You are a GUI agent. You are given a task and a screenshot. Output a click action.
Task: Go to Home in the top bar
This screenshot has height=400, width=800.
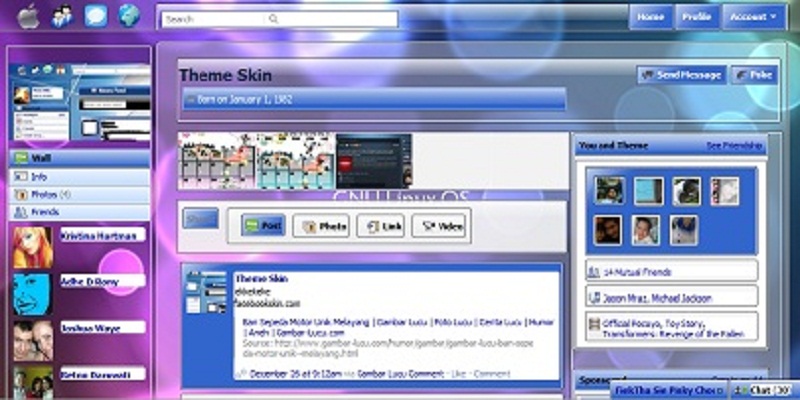click(651, 17)
